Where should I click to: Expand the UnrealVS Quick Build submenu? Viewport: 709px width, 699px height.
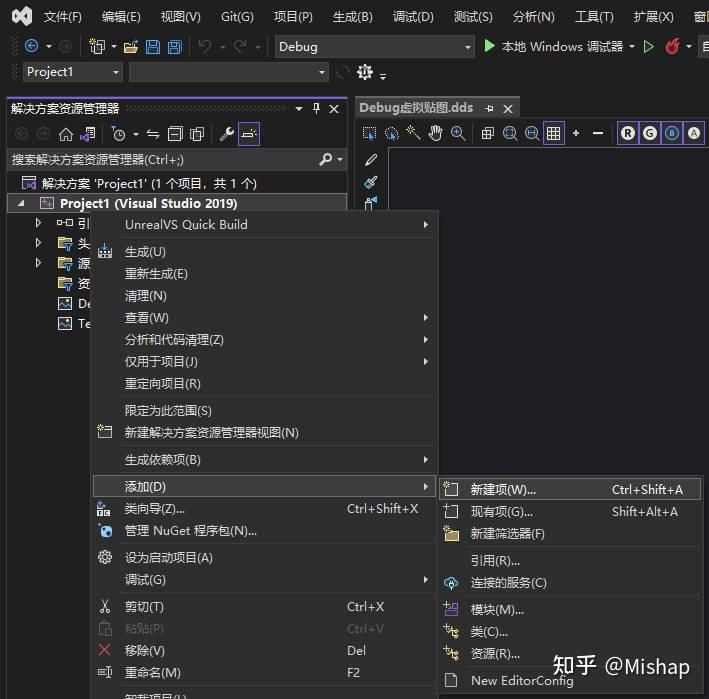(265, 225)
